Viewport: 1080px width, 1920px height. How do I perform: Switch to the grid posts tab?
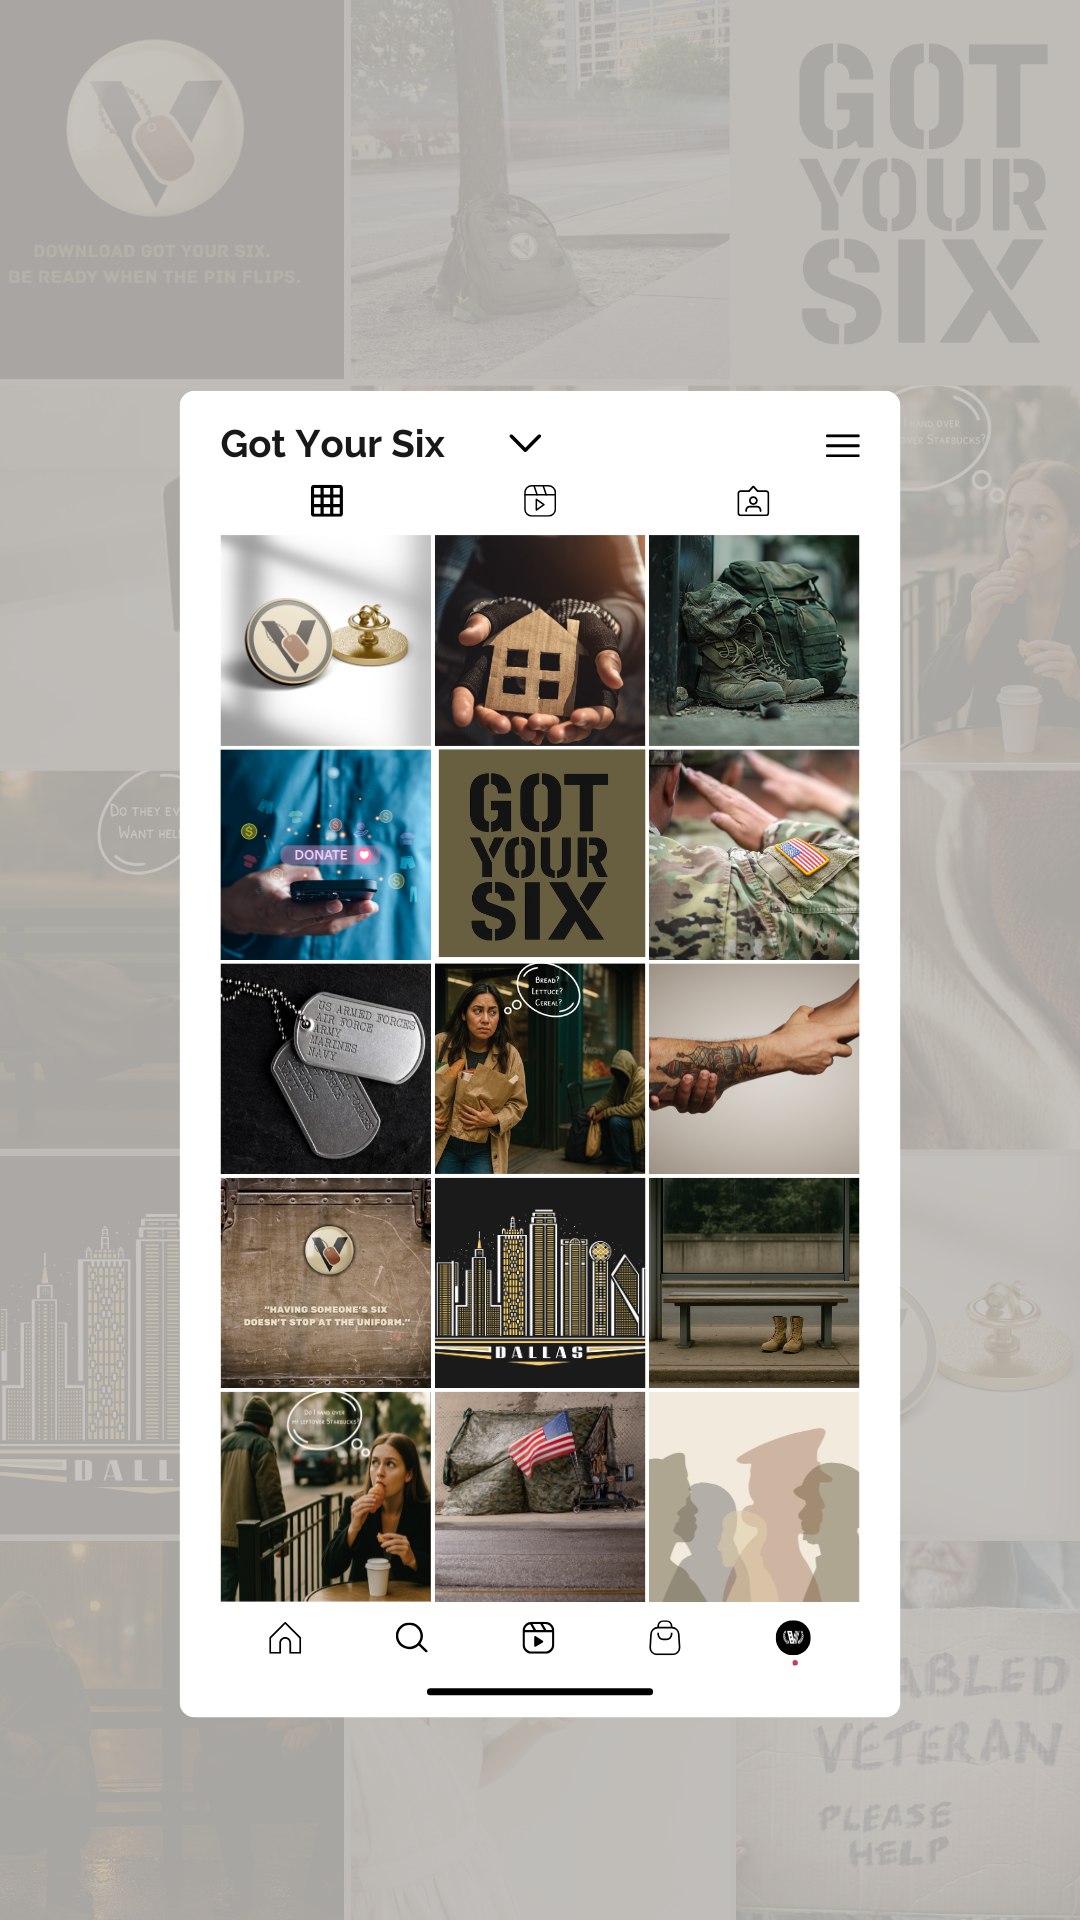pyautogui.click(x=327, y=501)
